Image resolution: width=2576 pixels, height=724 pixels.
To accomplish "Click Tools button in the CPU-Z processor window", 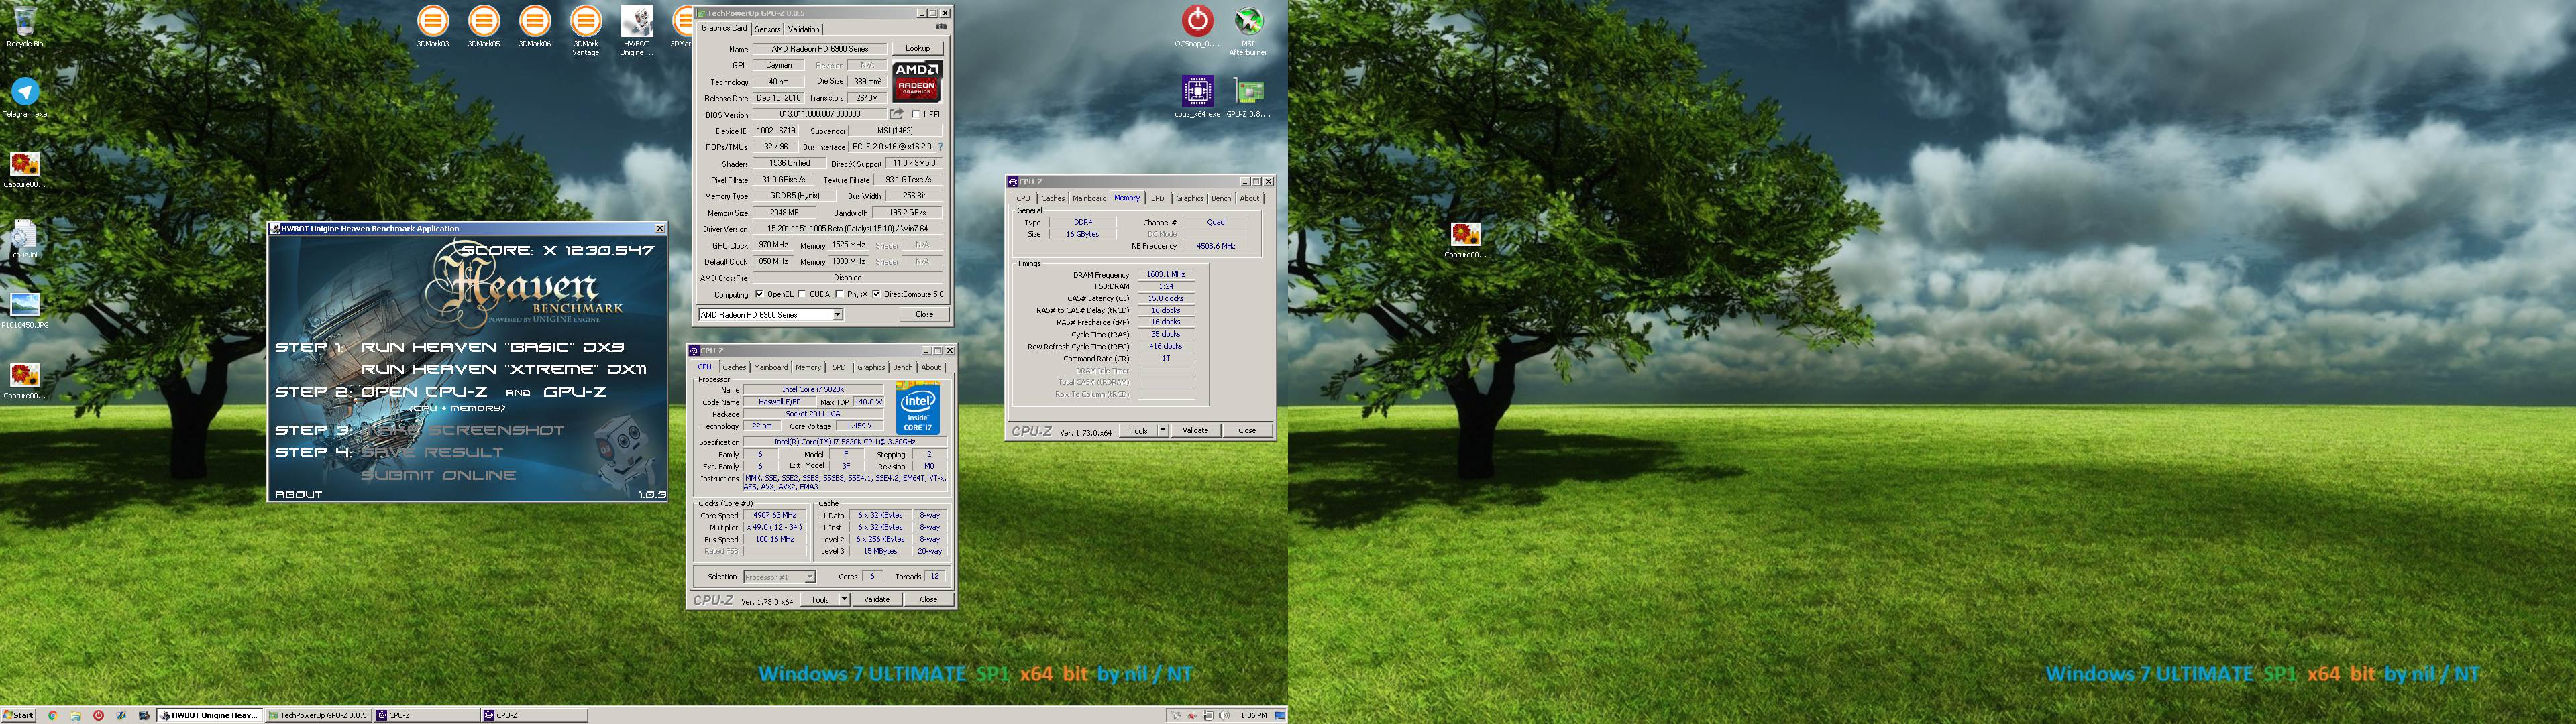I will [820, 600].
